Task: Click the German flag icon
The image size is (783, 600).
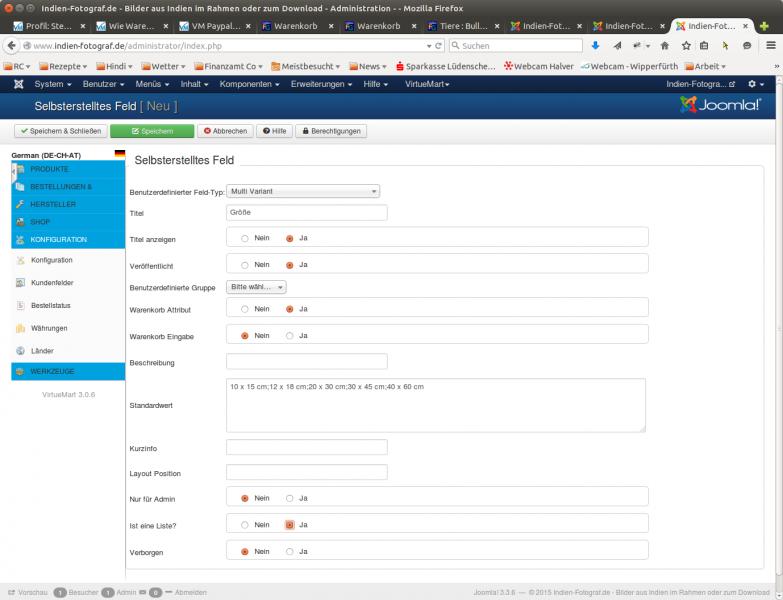Action: [x=120, y=155]
